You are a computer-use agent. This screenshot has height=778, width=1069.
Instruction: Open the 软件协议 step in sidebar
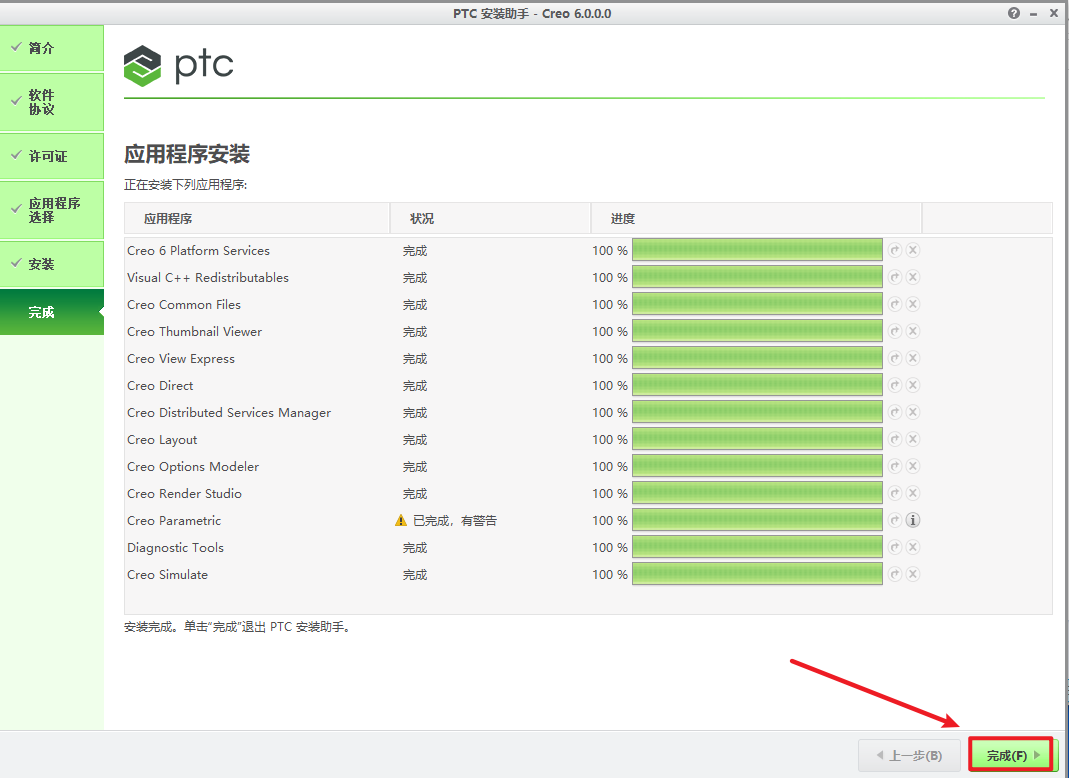[52, 102]
